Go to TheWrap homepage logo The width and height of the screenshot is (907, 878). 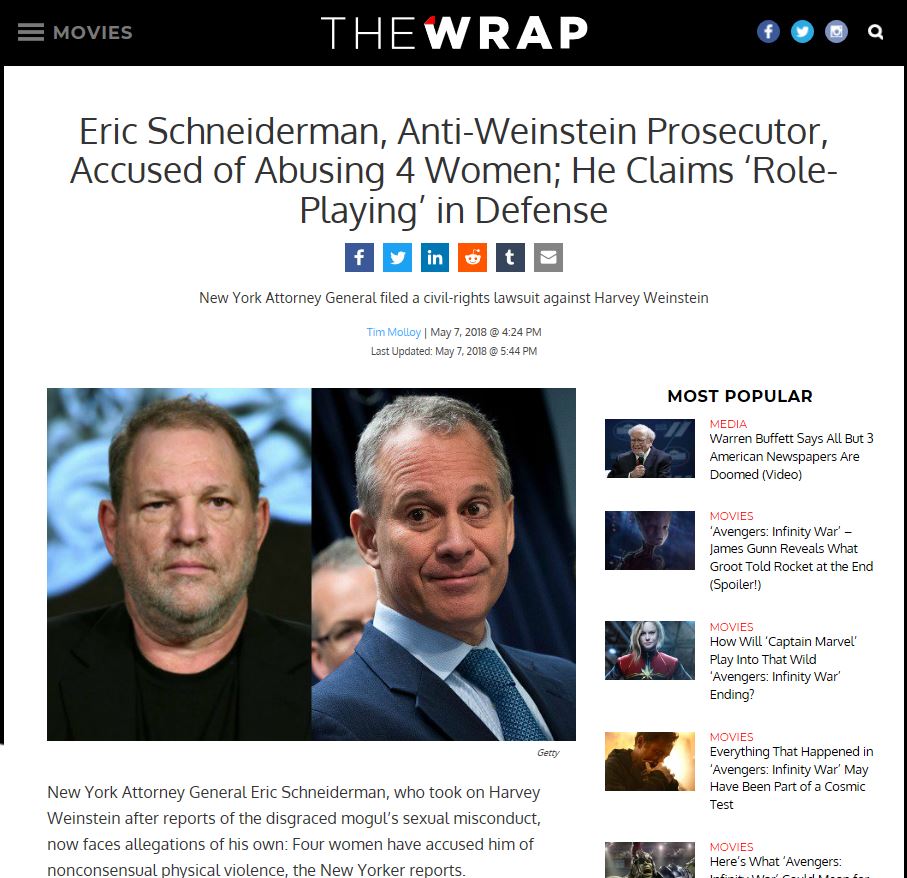[x=454, y=32]
